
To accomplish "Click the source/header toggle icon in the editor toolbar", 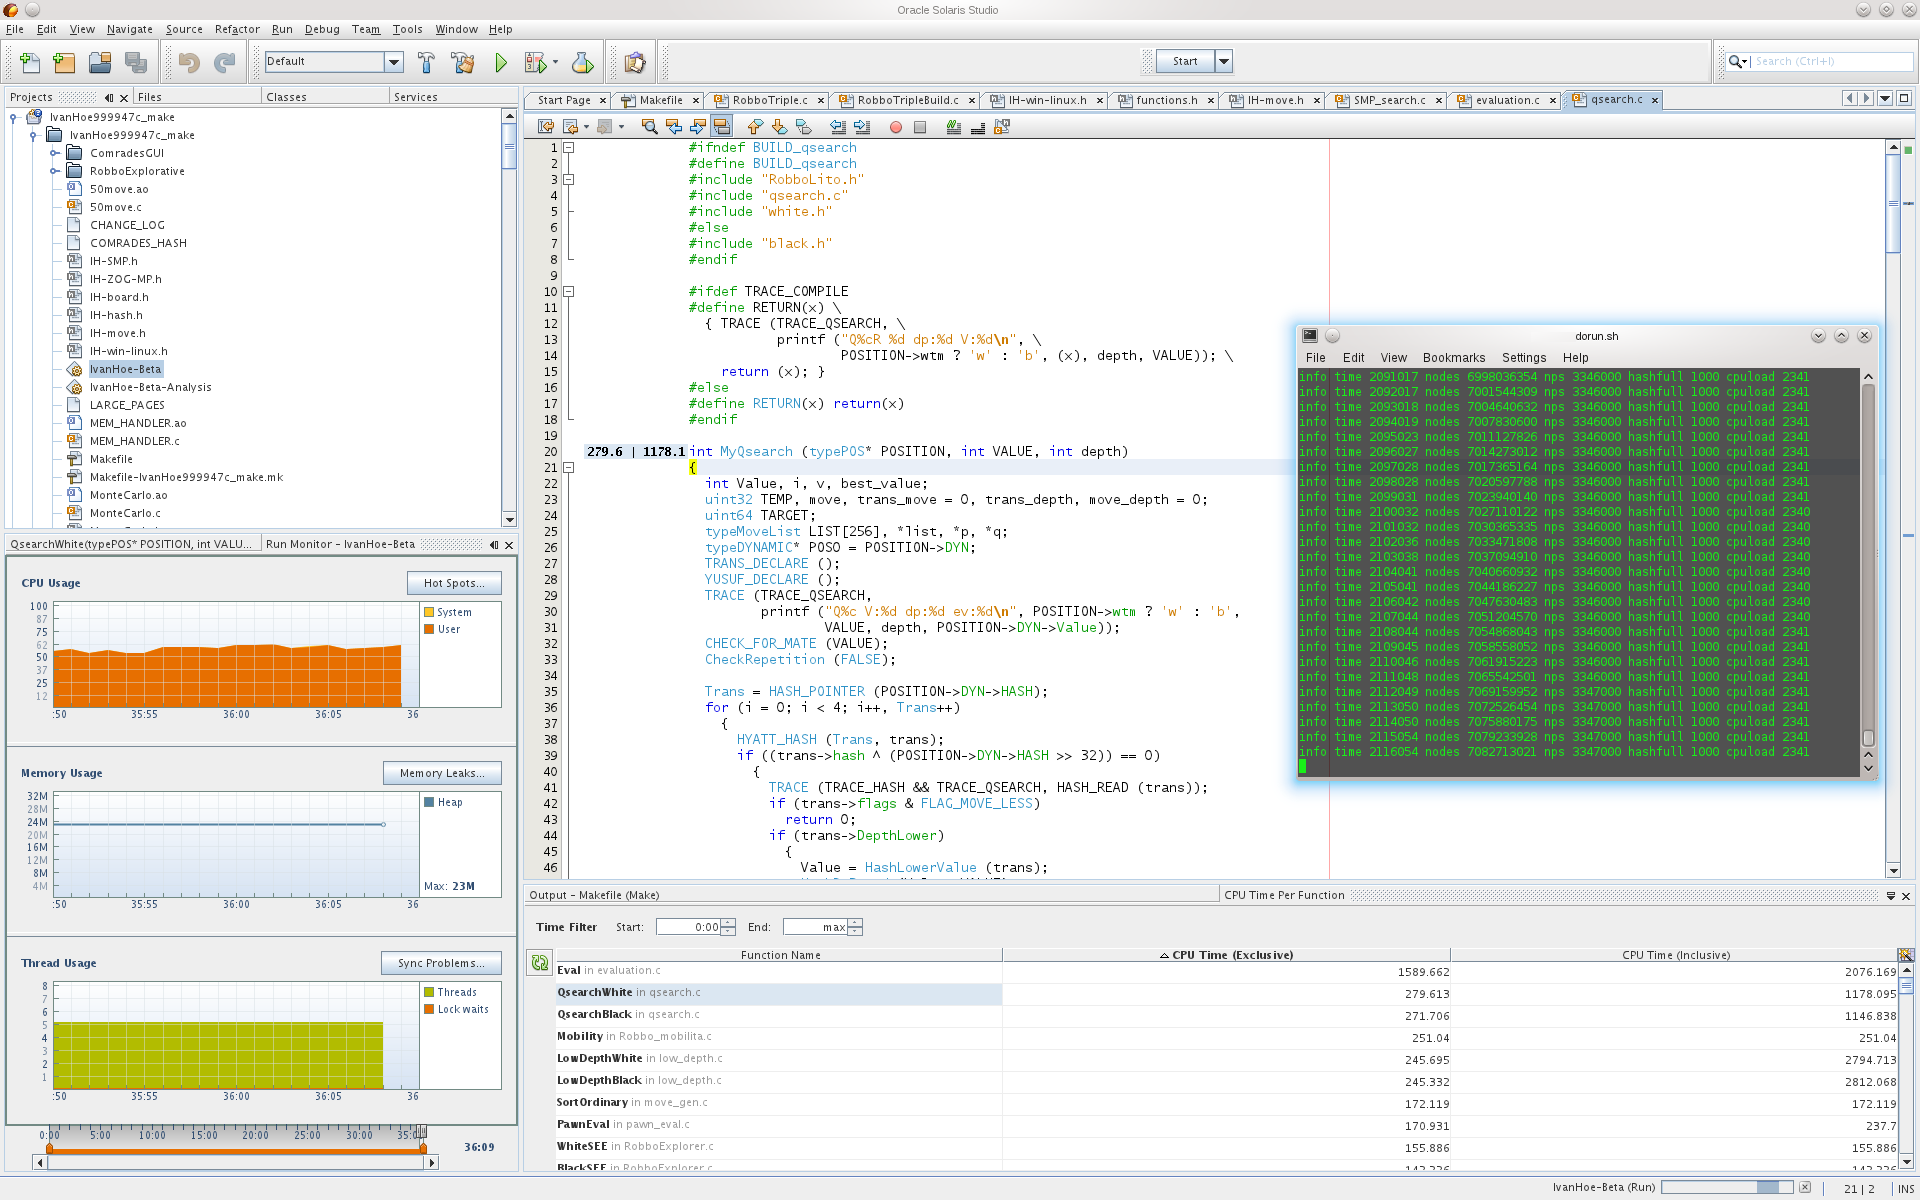I will tap(1002, 127).
